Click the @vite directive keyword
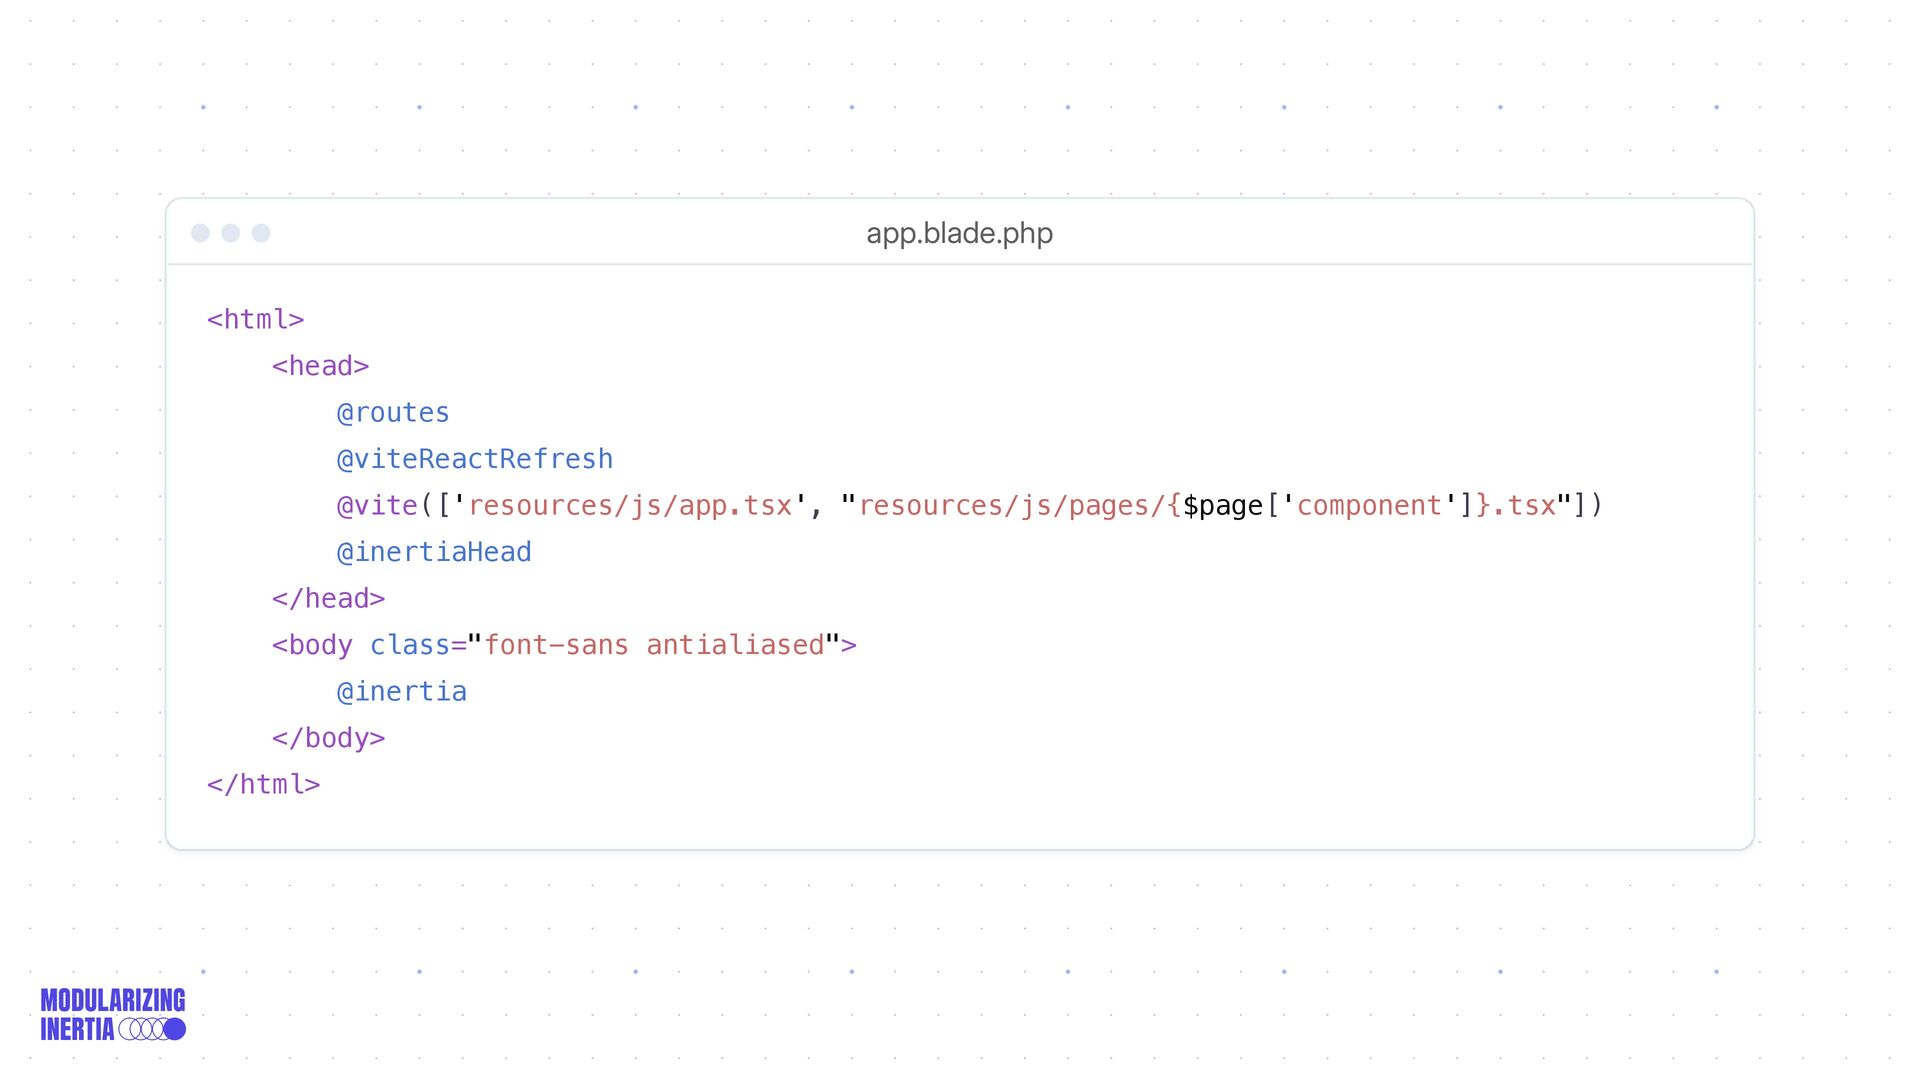Viewport: 1920px width, 1080px height. (x=377, y=505)
